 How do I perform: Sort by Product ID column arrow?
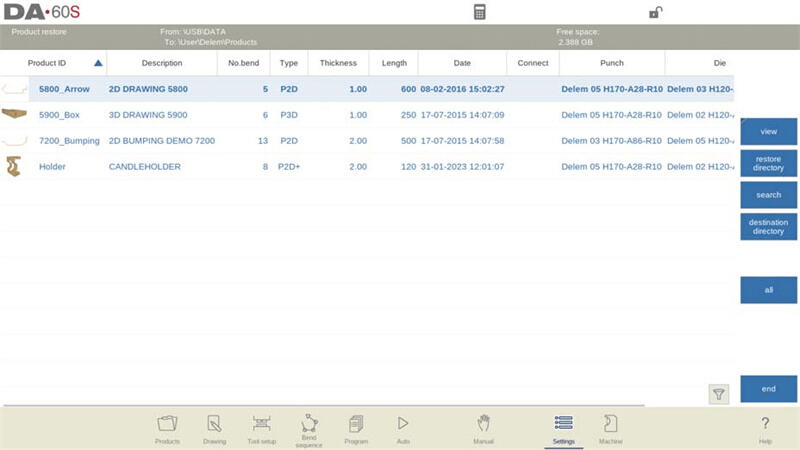[98, 63]
